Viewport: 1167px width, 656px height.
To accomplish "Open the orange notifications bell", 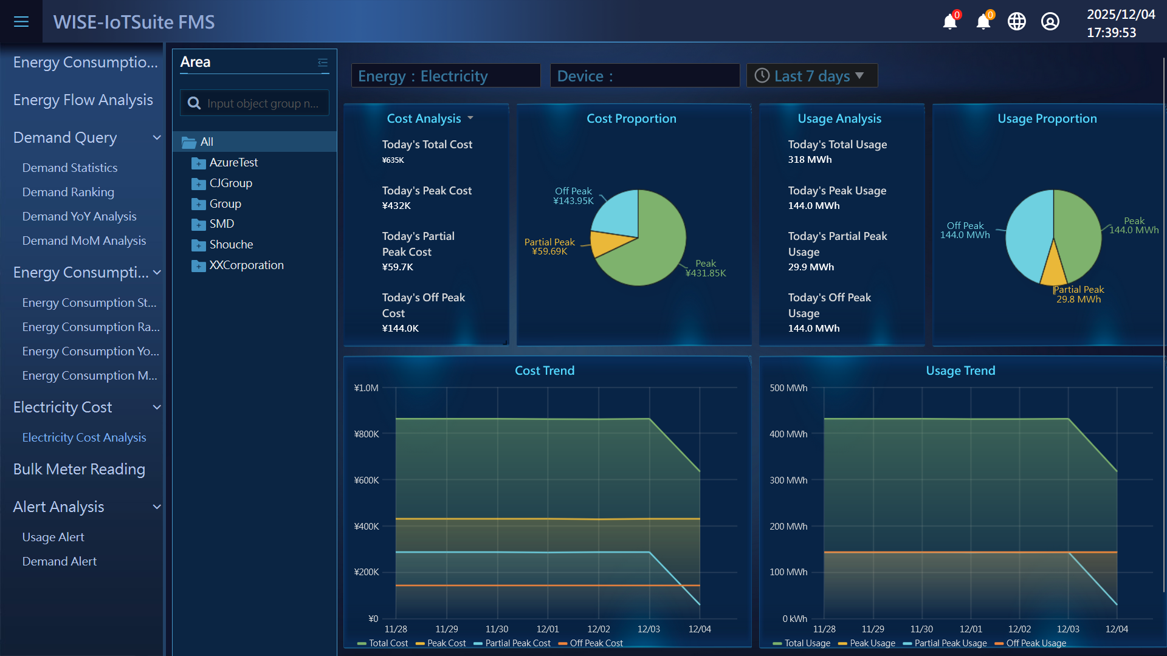I will [x=983, y=21].
